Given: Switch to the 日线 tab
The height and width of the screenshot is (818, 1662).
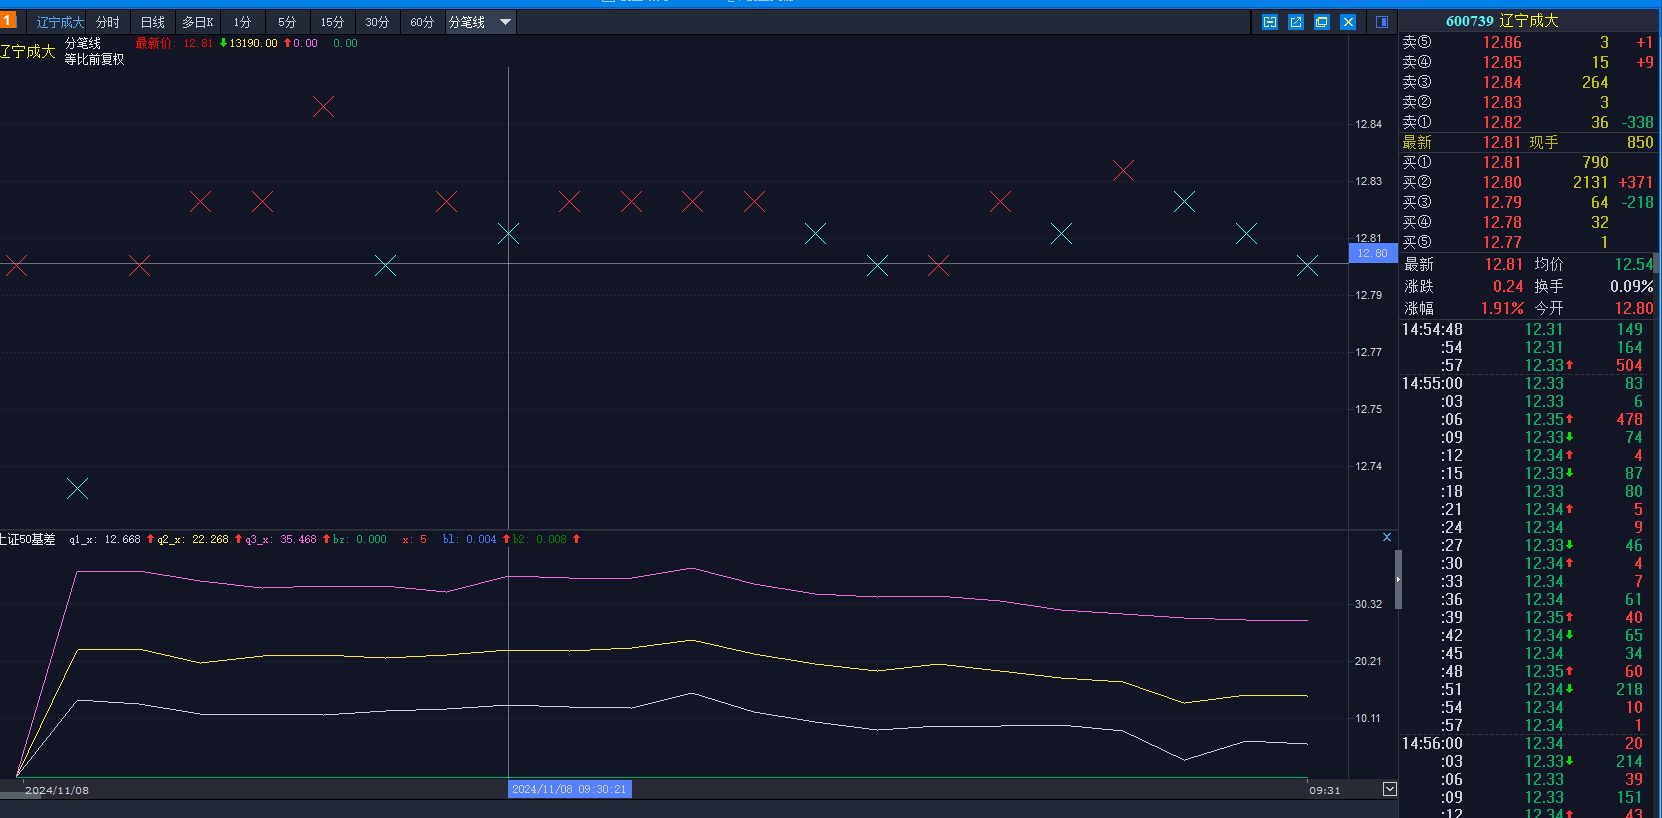Looking at the screenshot, I should point(152,22).
